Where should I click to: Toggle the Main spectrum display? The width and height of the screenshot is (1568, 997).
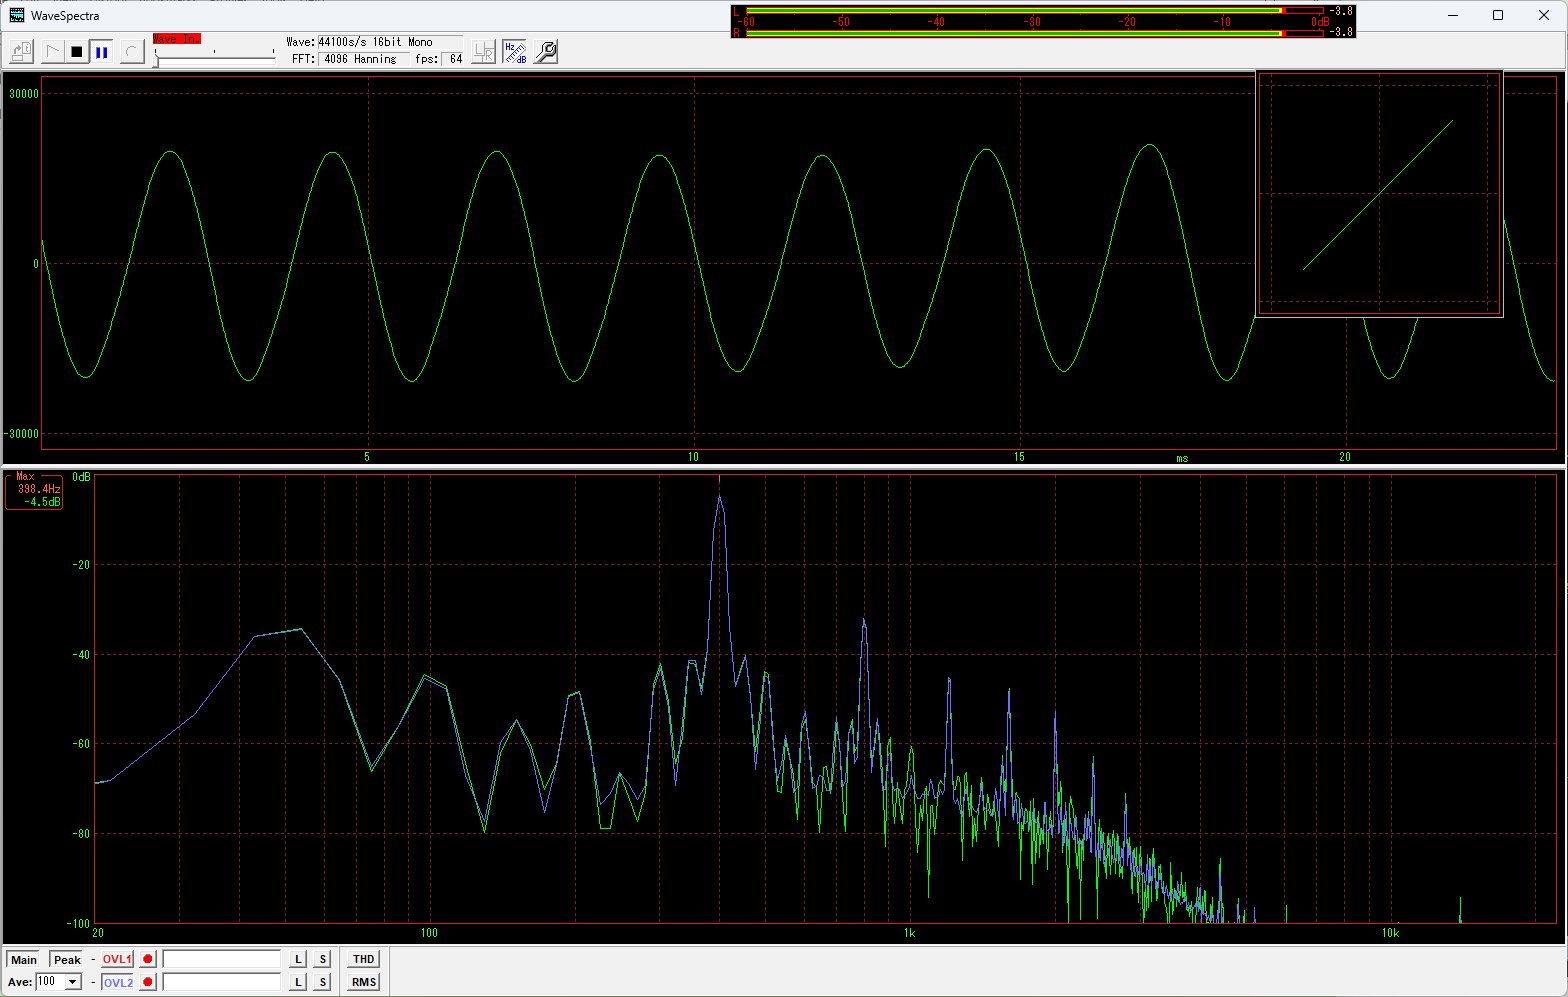click(x=24, y=959)
